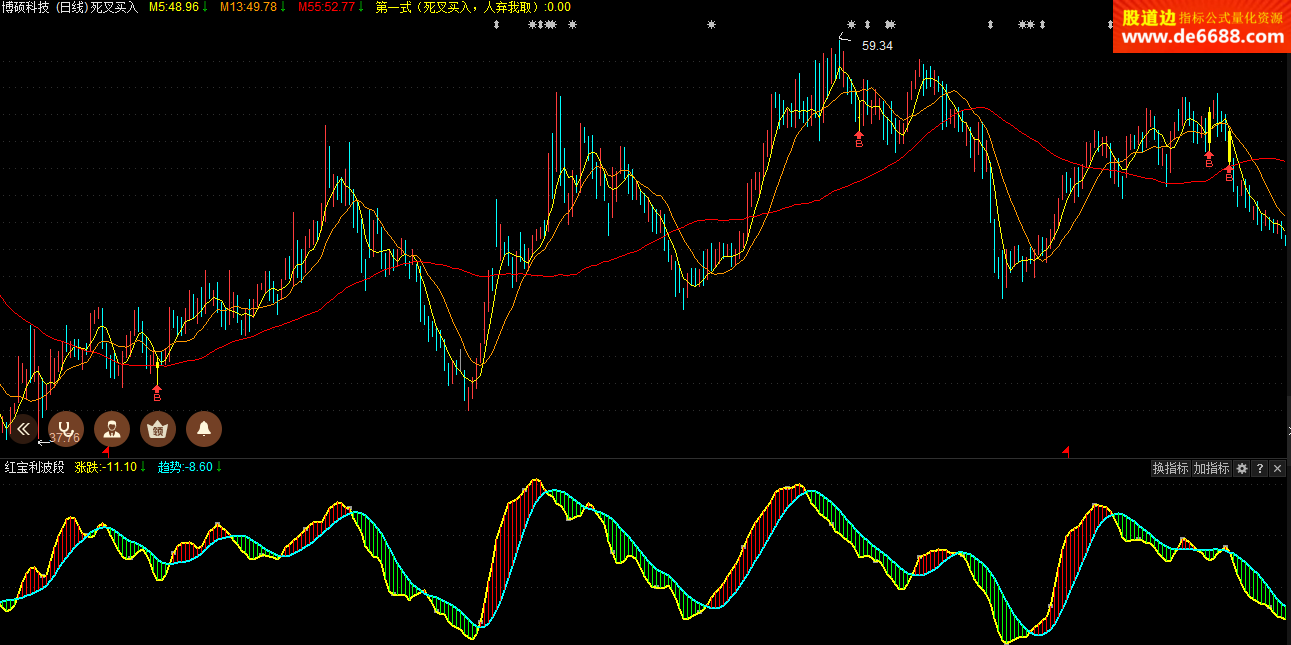Click the B buy marker below 59.34 peak
This screenshot has width=1291, height=645.
coord(858,139)
